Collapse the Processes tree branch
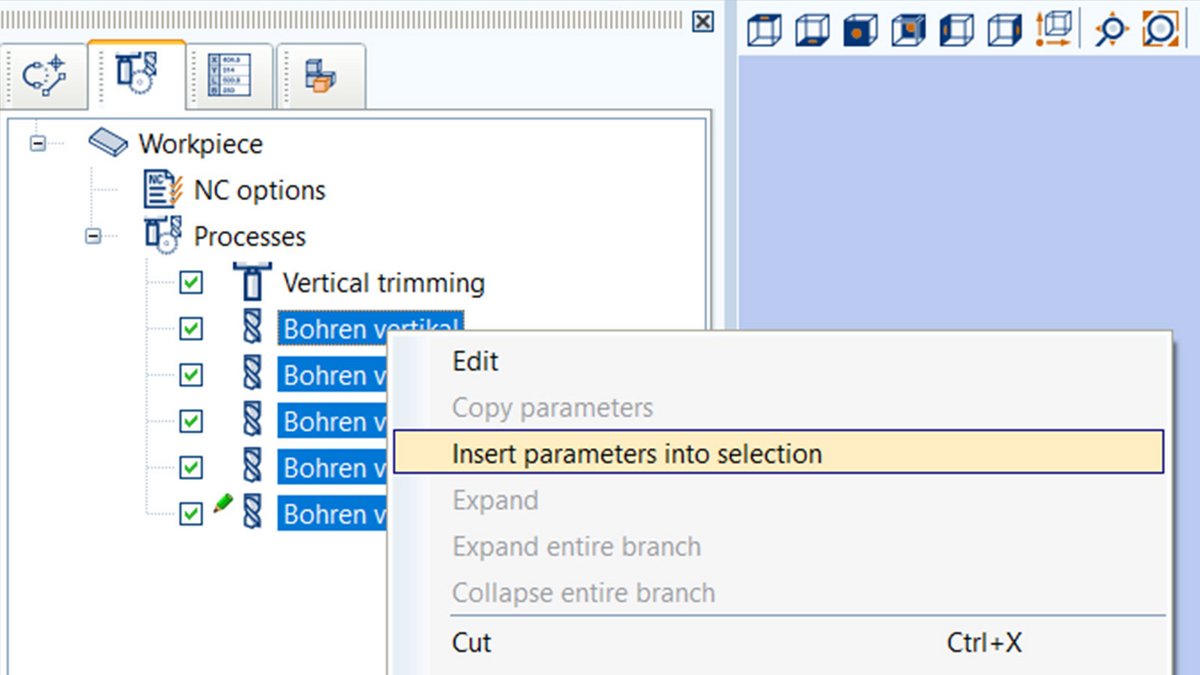The image size is (1200, 675). pyautogui.click(x=93, y=236)
